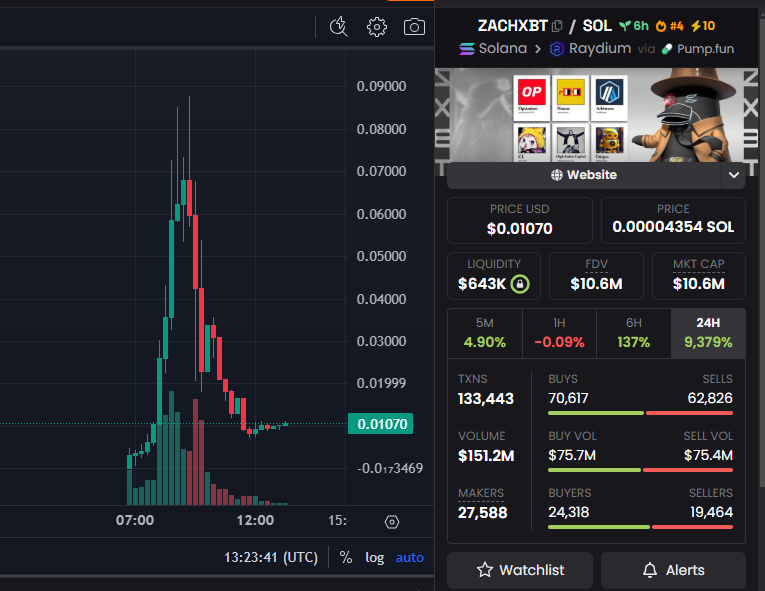The height and width of the screenshot is (591, 765).
Task: Add pair to Watchlist
Action: pos(520,570)
